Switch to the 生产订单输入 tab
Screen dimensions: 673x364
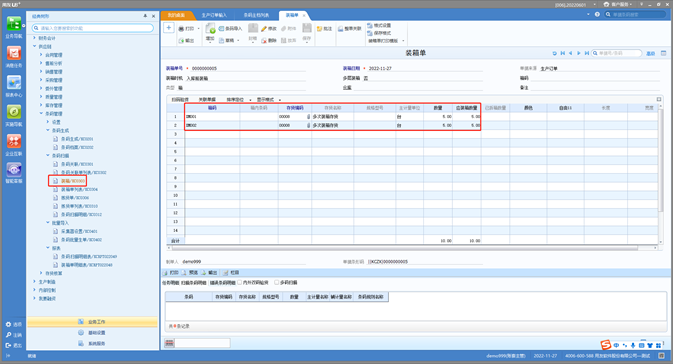(214, 15)
